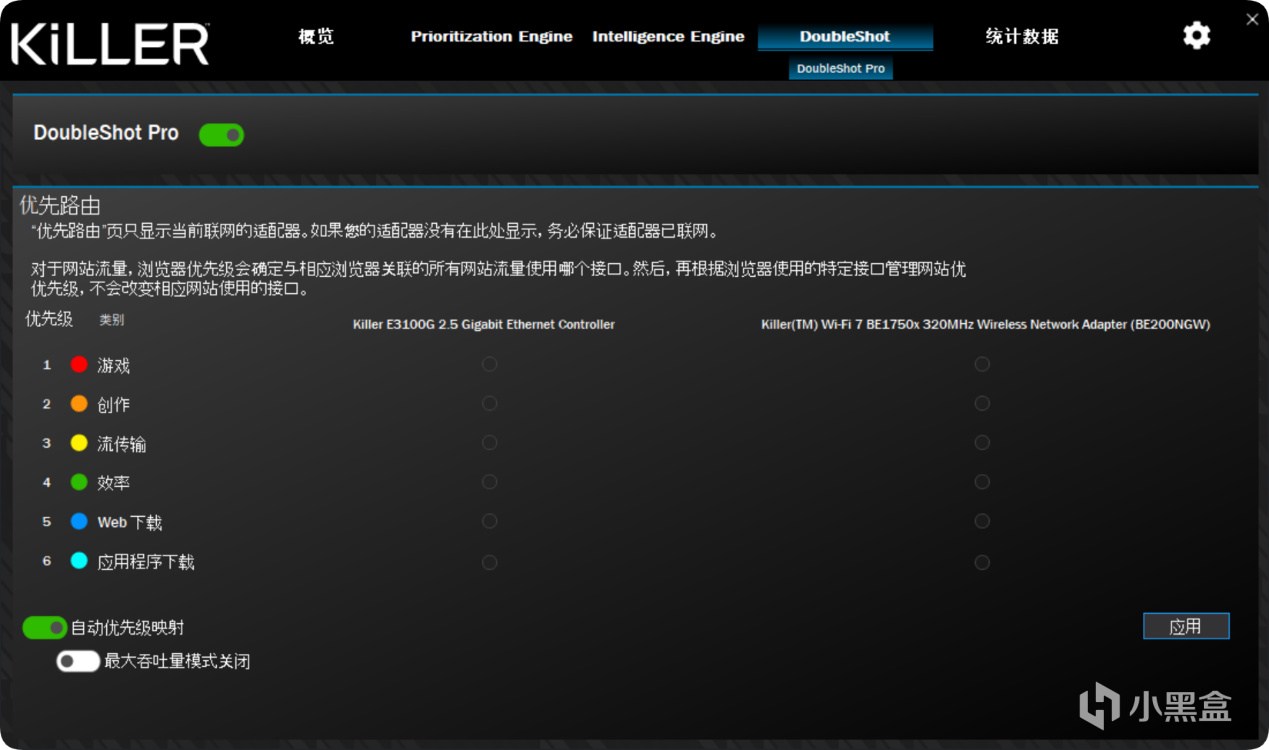Click the 应用 button
1269x750 pixels.
pos(1186,626)
